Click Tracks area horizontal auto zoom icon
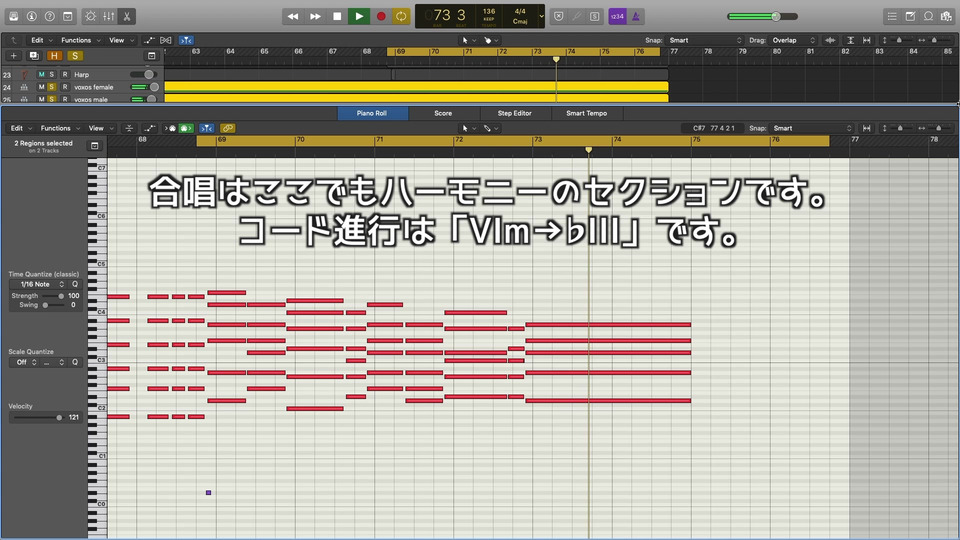This screenshot has height=540, width=960. (x=867, y=40)
